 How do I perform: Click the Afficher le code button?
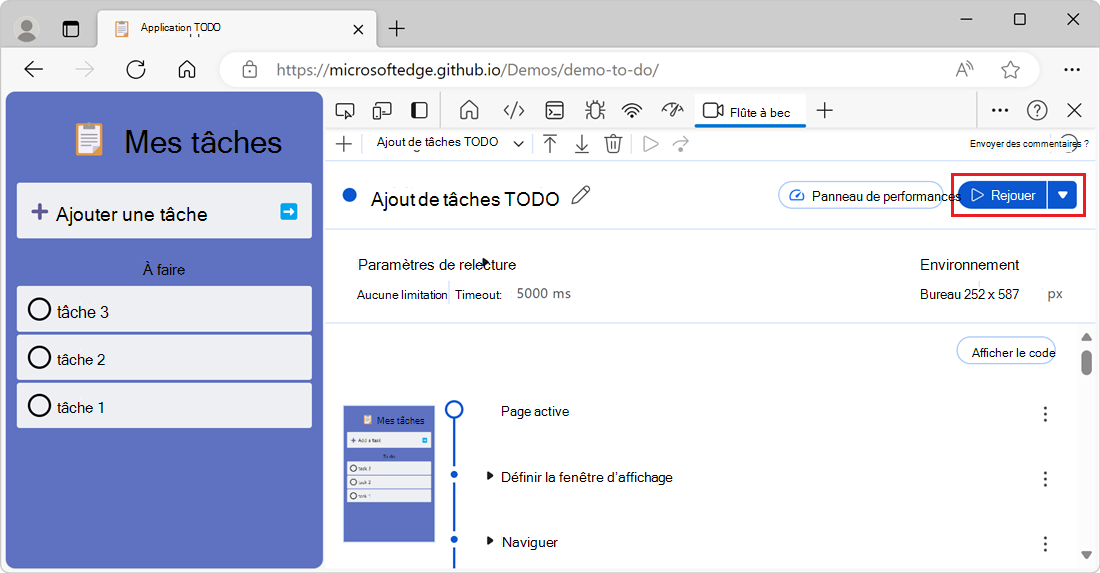pos(1006,352)
